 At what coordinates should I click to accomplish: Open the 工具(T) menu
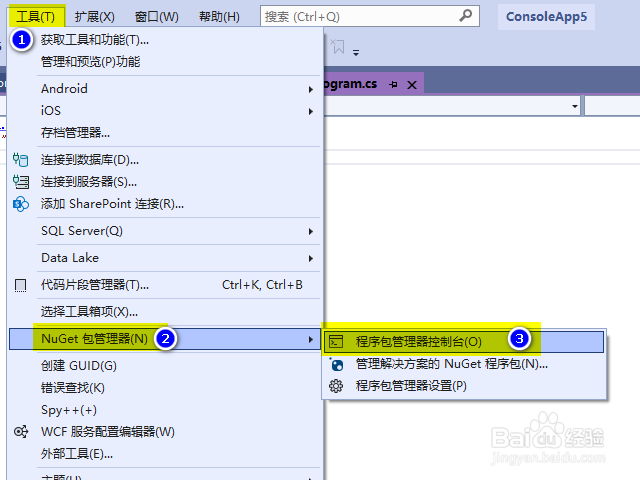(36, 17)
